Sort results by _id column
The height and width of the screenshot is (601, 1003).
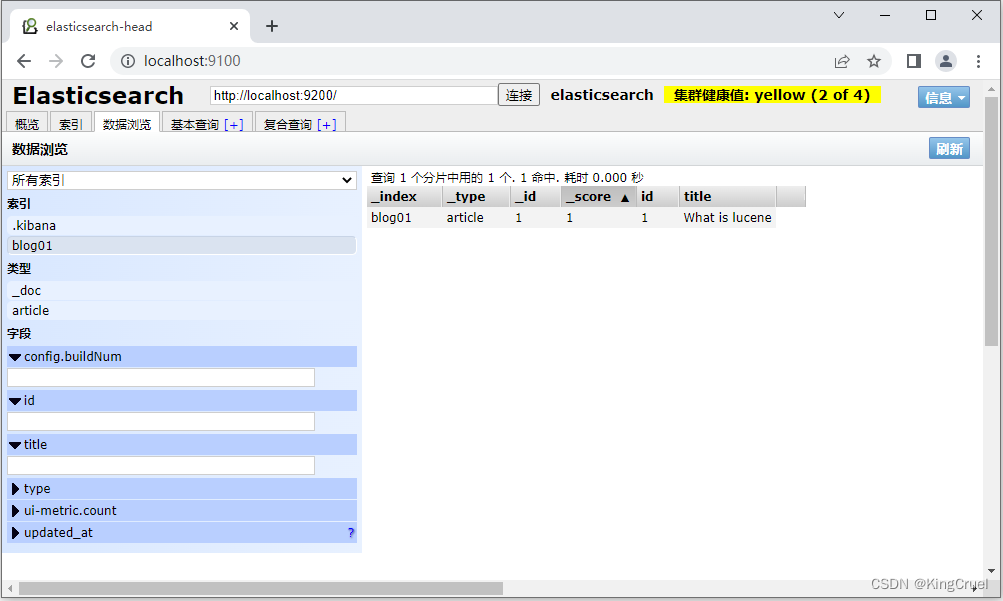point(535,196)
